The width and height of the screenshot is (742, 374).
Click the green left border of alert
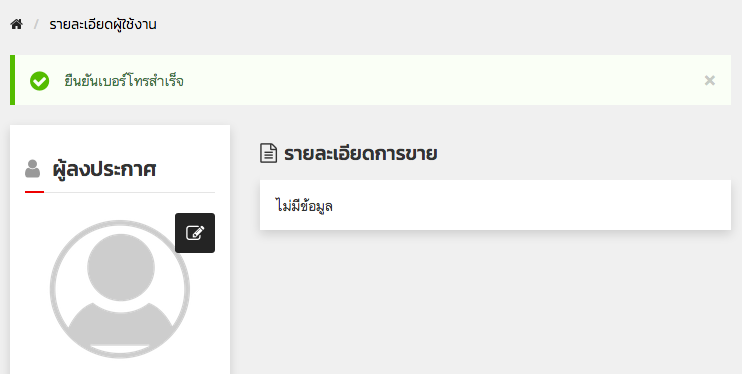click(12, 80)
